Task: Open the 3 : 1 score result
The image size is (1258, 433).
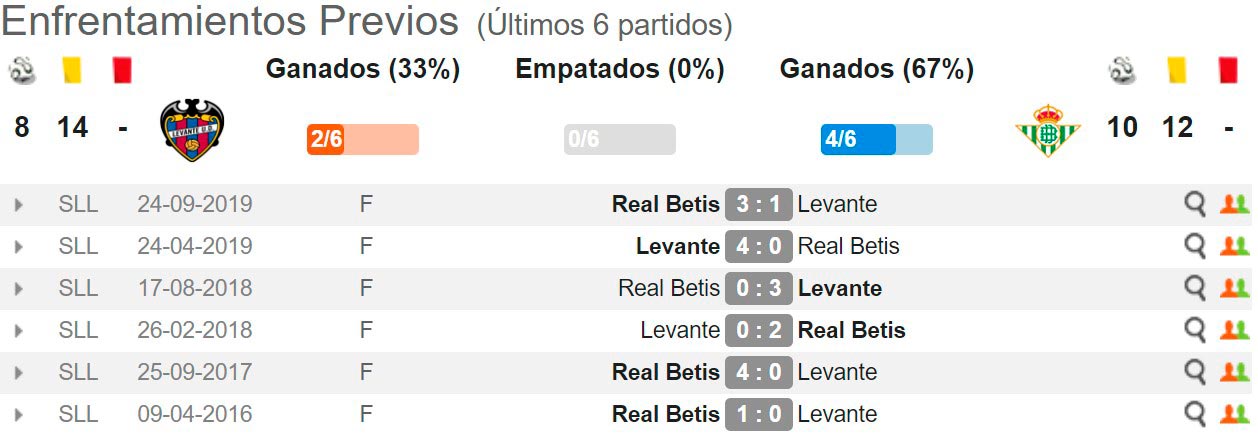Action: (759, 205)
